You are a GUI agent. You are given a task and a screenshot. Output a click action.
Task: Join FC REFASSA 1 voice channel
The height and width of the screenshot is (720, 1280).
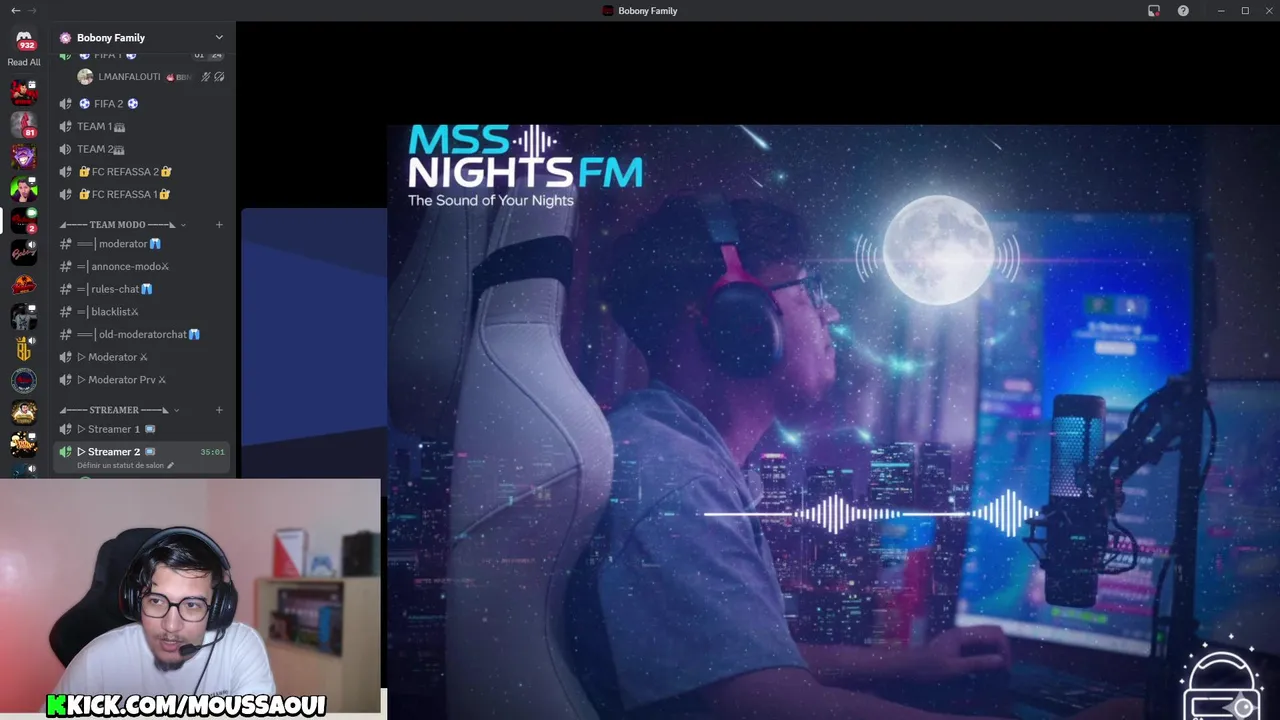pos(142,195)
